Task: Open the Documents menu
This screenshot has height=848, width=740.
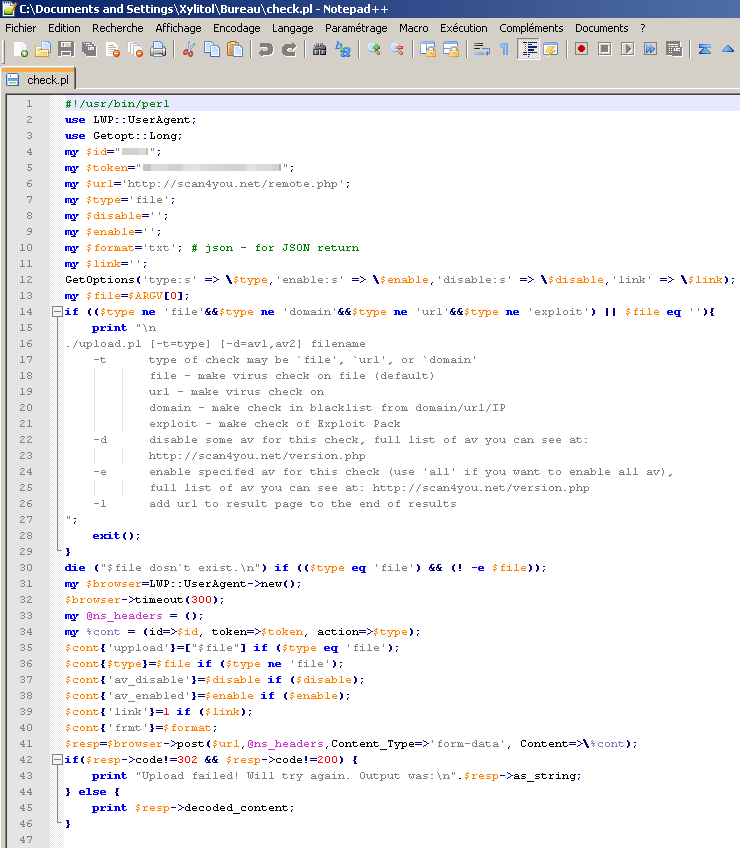Action: point(602,28)
